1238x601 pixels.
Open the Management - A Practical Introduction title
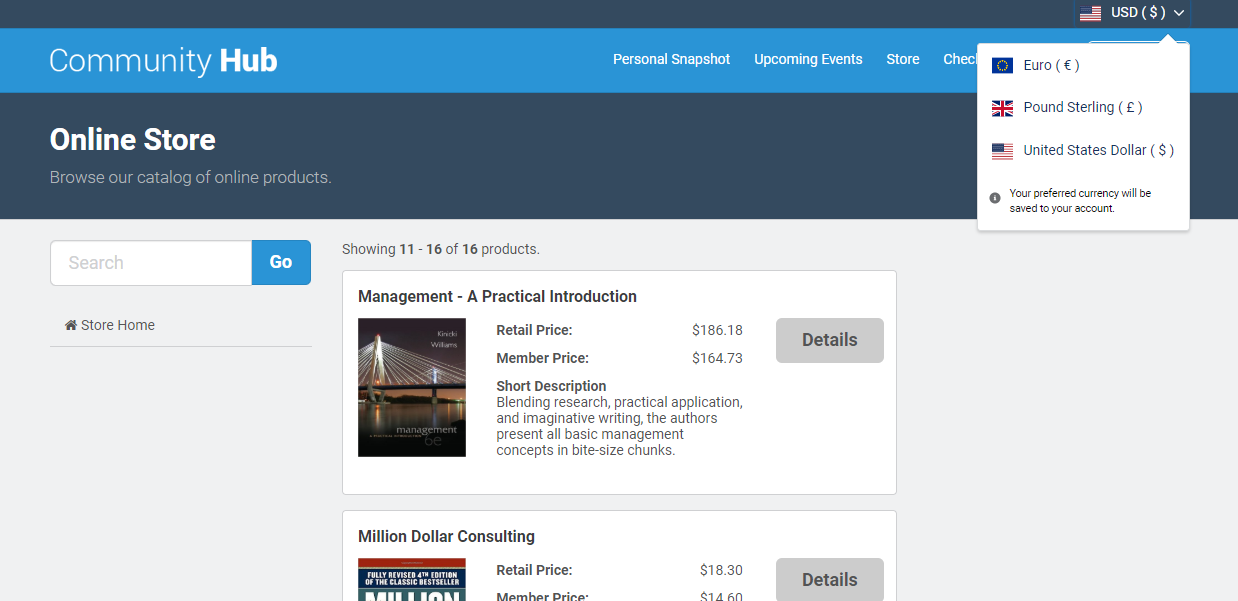click(x=497, y=296)
